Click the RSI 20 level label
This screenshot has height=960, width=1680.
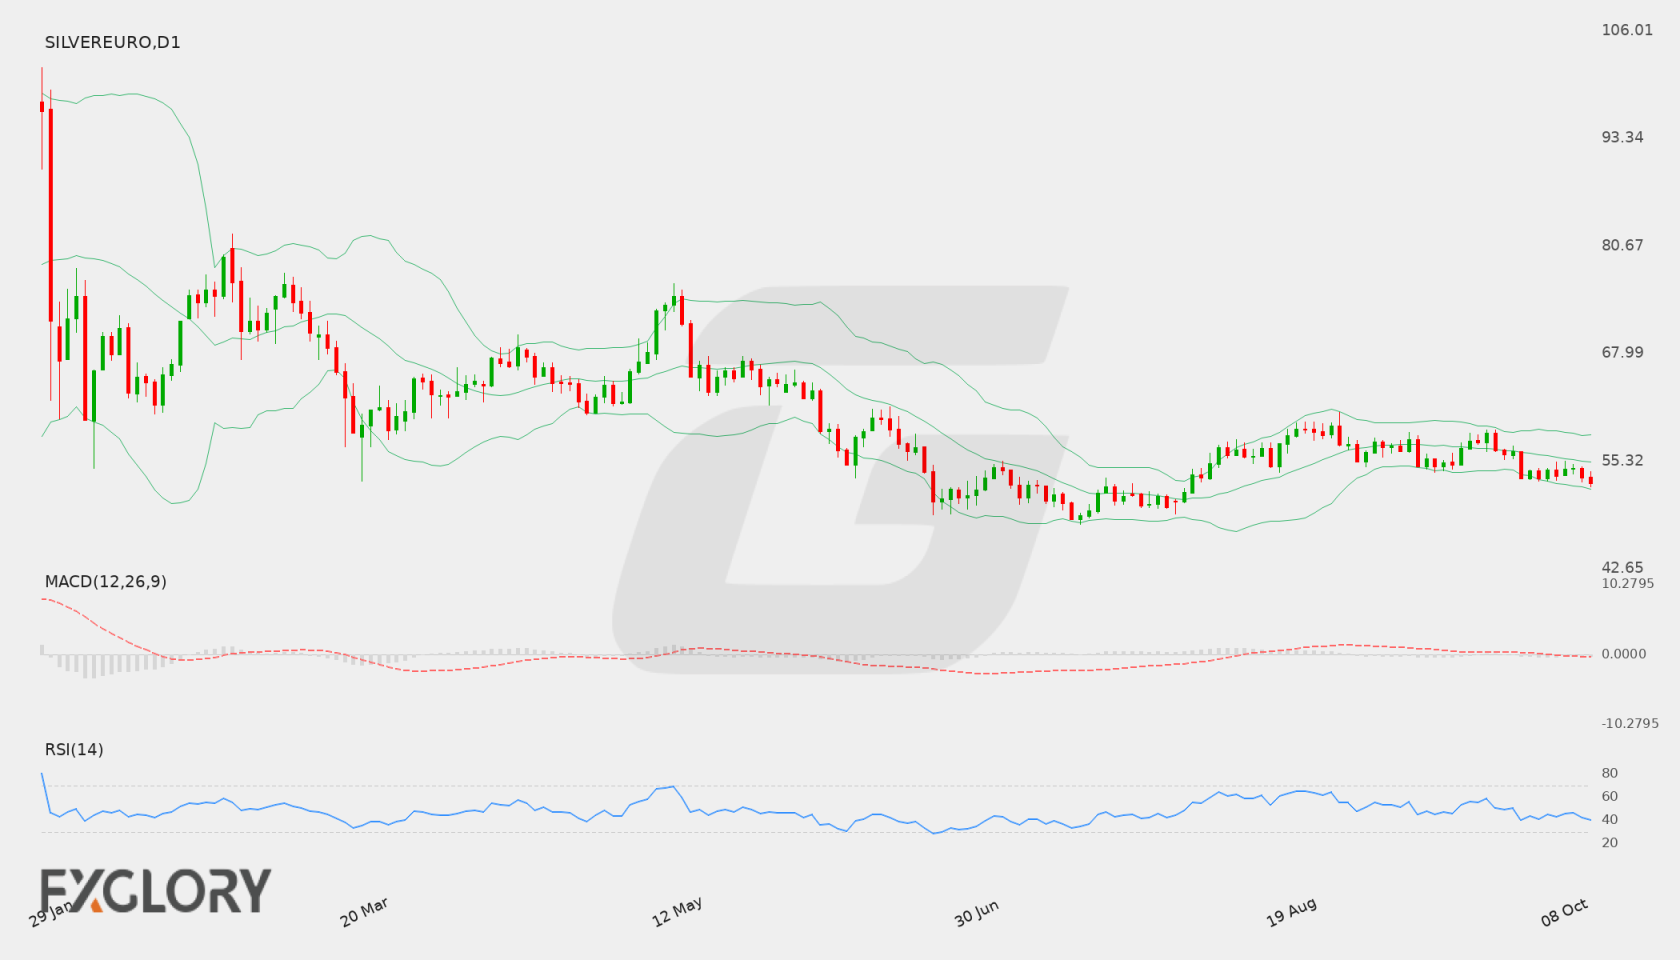click(1610, 842)
